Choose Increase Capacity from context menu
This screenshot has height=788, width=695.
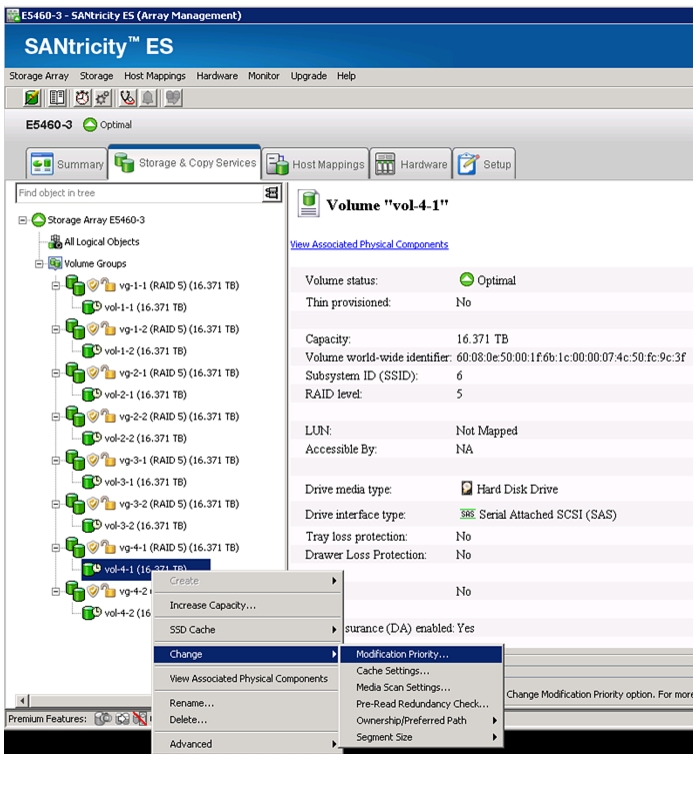247,605
